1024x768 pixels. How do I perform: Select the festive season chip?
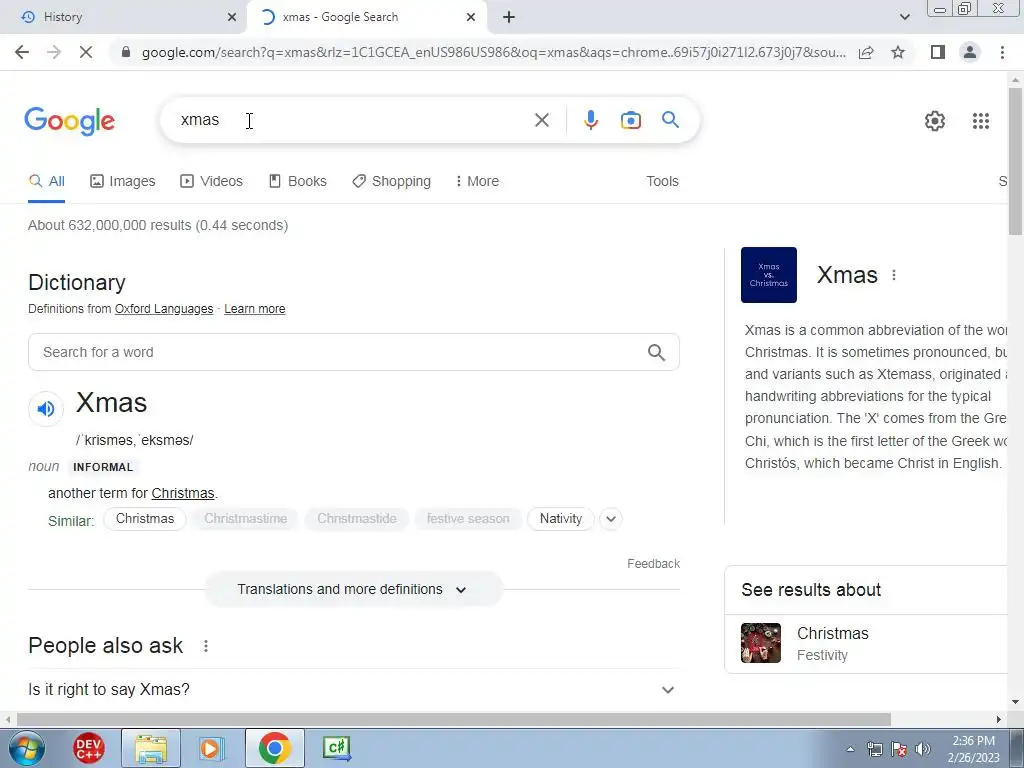[x=468, y=519]
